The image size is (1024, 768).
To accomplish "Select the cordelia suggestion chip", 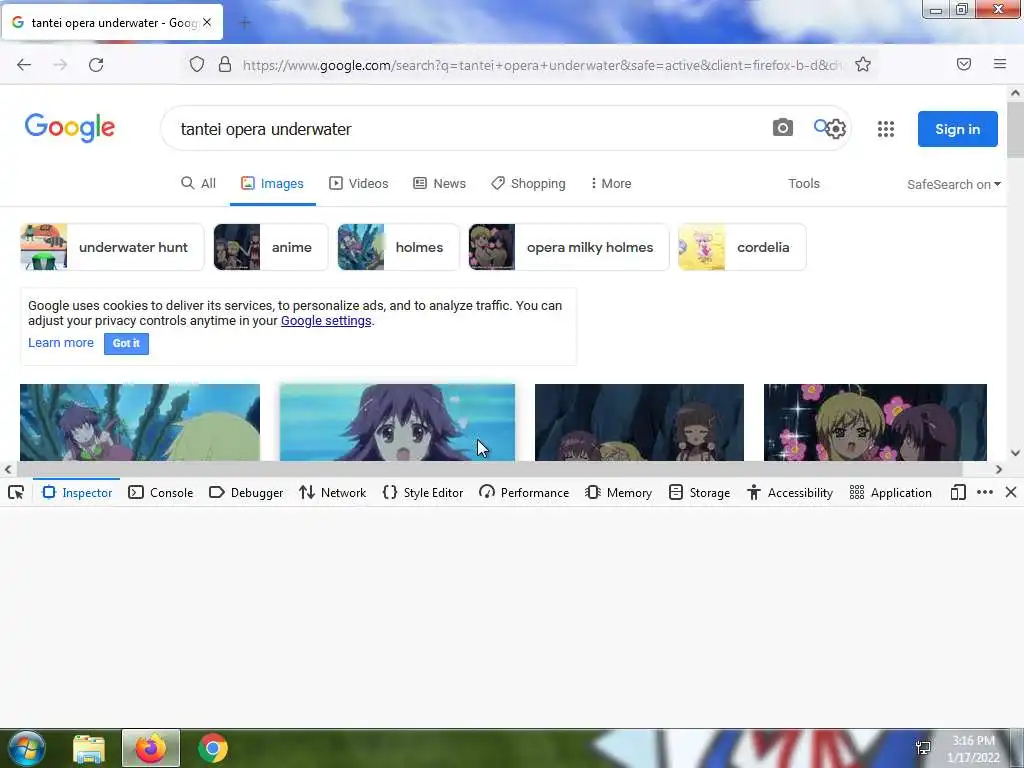I will (x=742, y=247).
